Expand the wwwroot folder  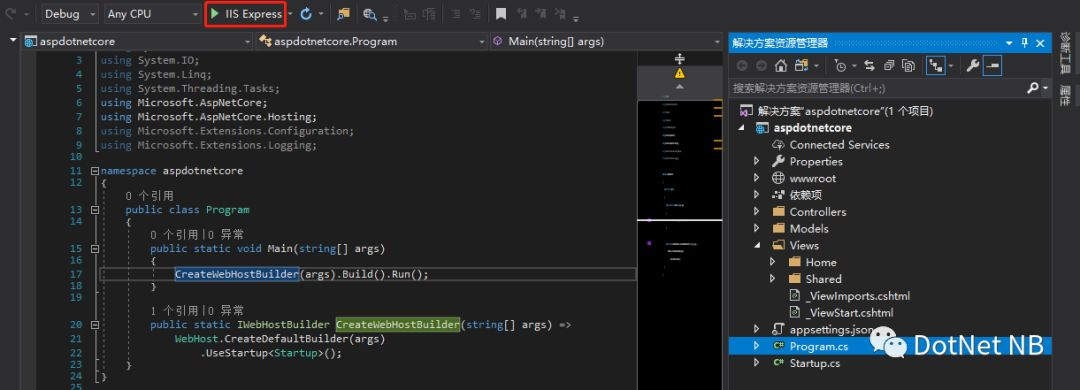(x=757, y=178)
